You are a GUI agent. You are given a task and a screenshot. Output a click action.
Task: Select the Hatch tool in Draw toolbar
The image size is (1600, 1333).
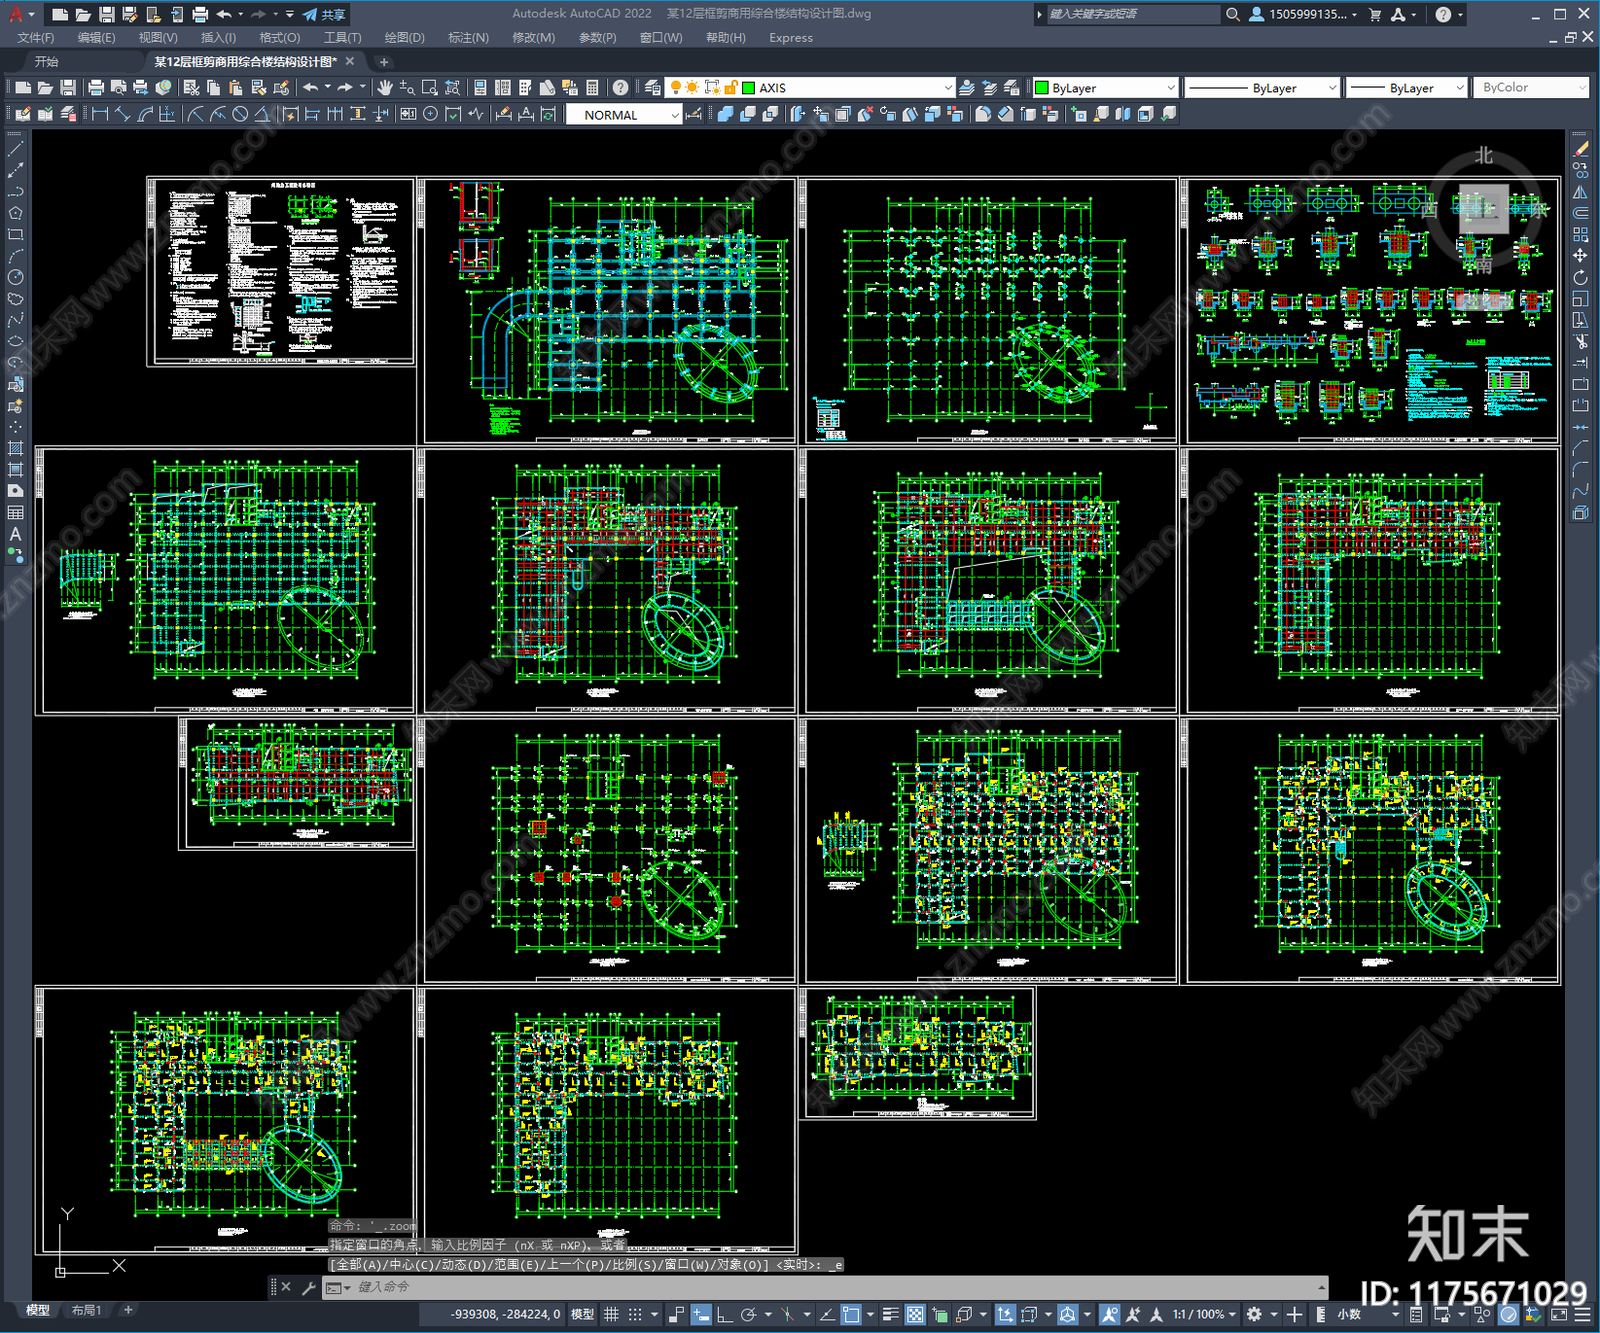click(x=15, y=448)
